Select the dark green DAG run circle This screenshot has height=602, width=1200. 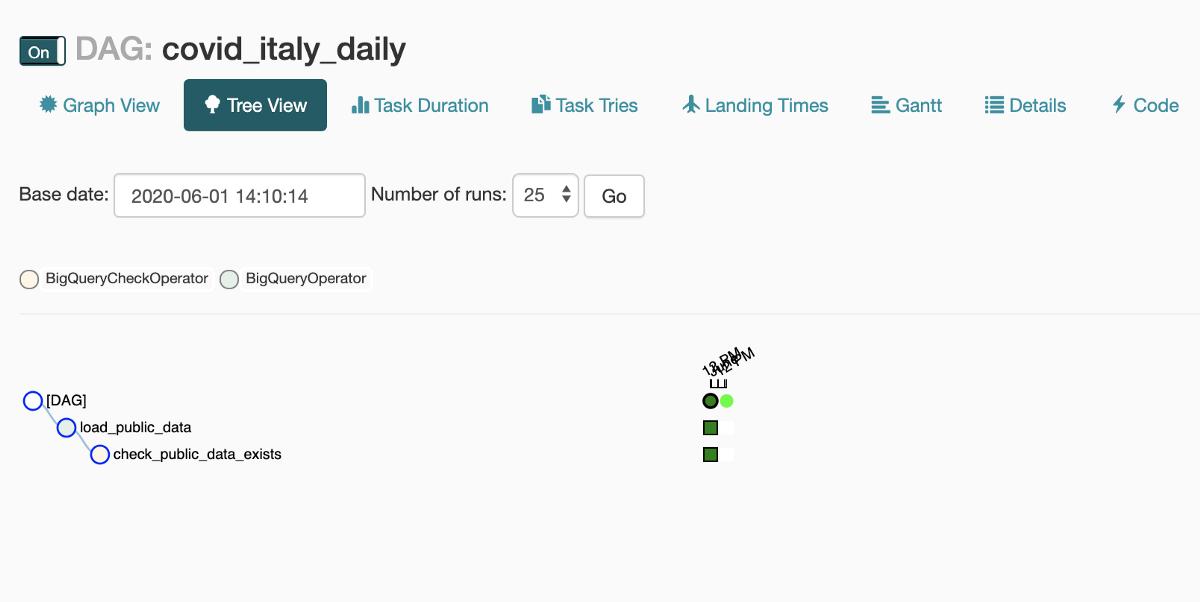coord(710,401)
